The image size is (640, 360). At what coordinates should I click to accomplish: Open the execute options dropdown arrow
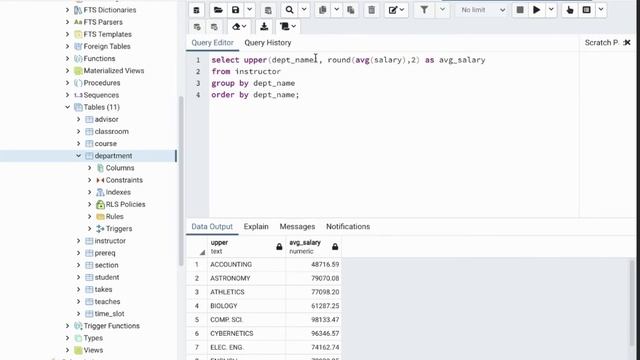tap(551, 10)
